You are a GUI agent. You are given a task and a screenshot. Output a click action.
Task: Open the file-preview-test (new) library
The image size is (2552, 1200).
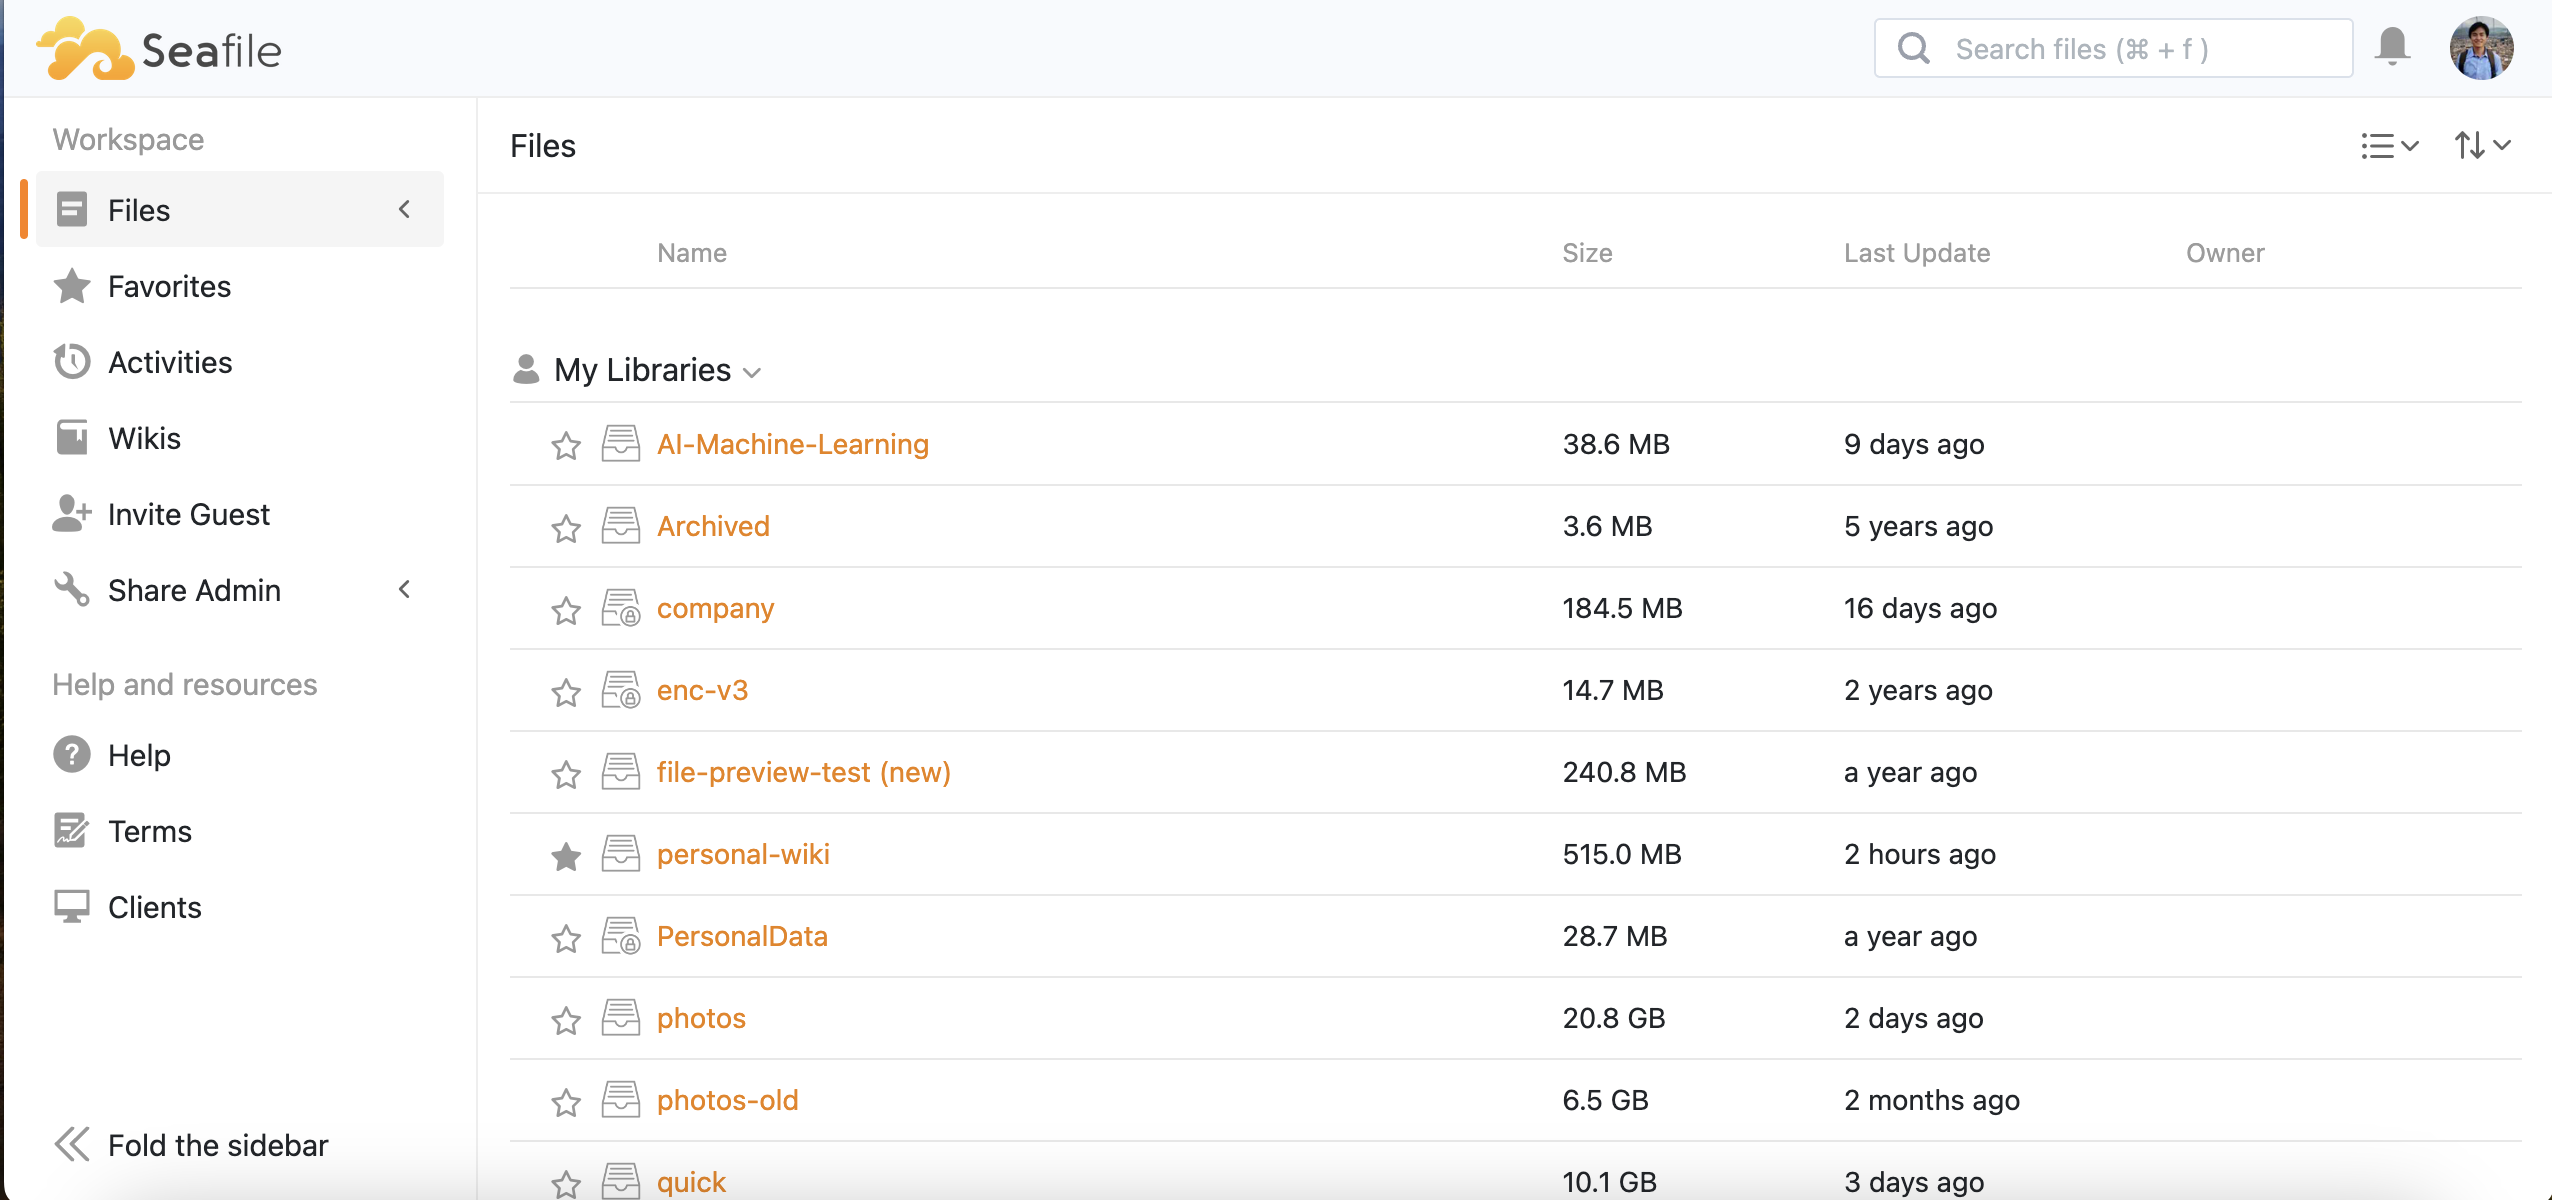[803, 772]
